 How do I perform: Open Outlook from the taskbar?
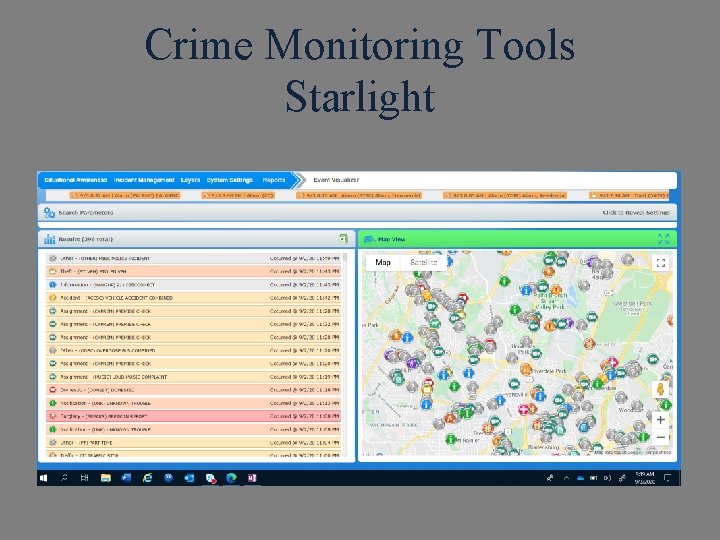[189, 478]
